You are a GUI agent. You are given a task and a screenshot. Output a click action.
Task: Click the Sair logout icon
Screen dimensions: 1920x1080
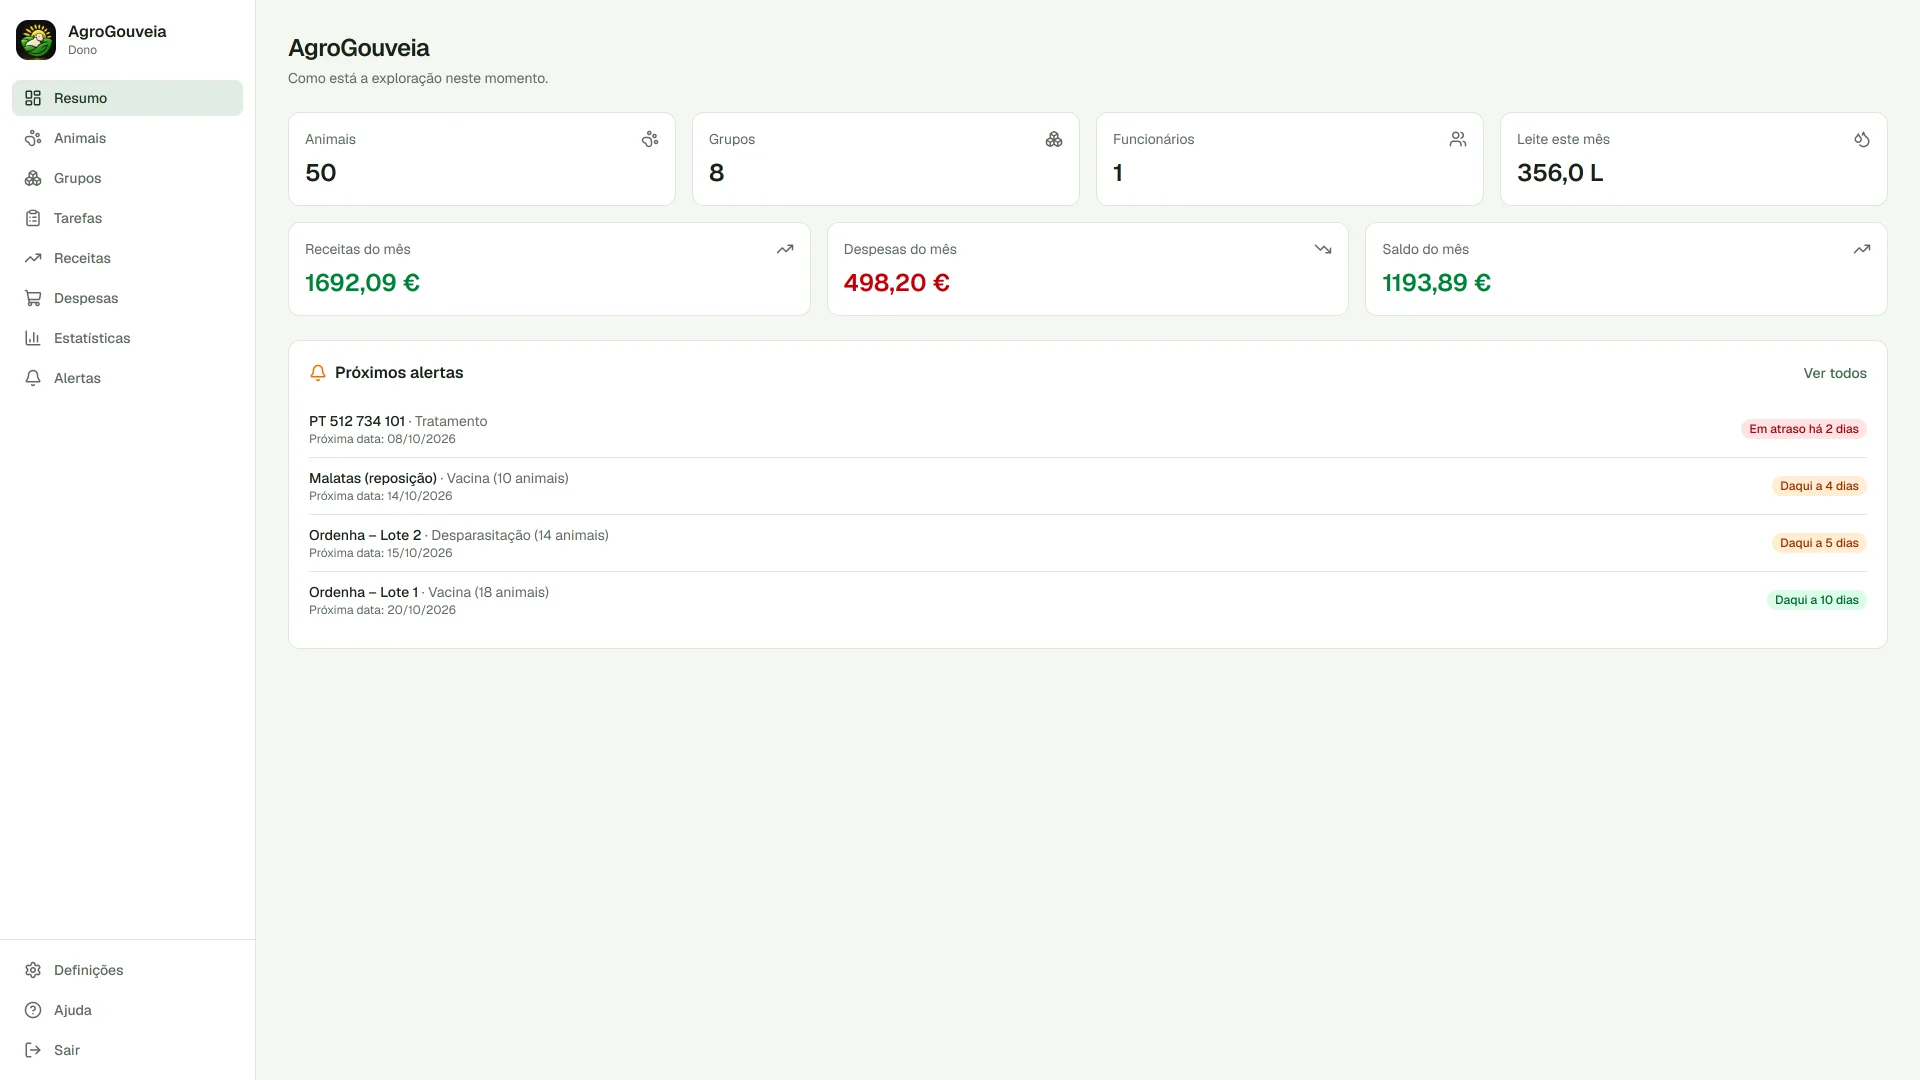pyautogui.click(x=33, y=1050)
